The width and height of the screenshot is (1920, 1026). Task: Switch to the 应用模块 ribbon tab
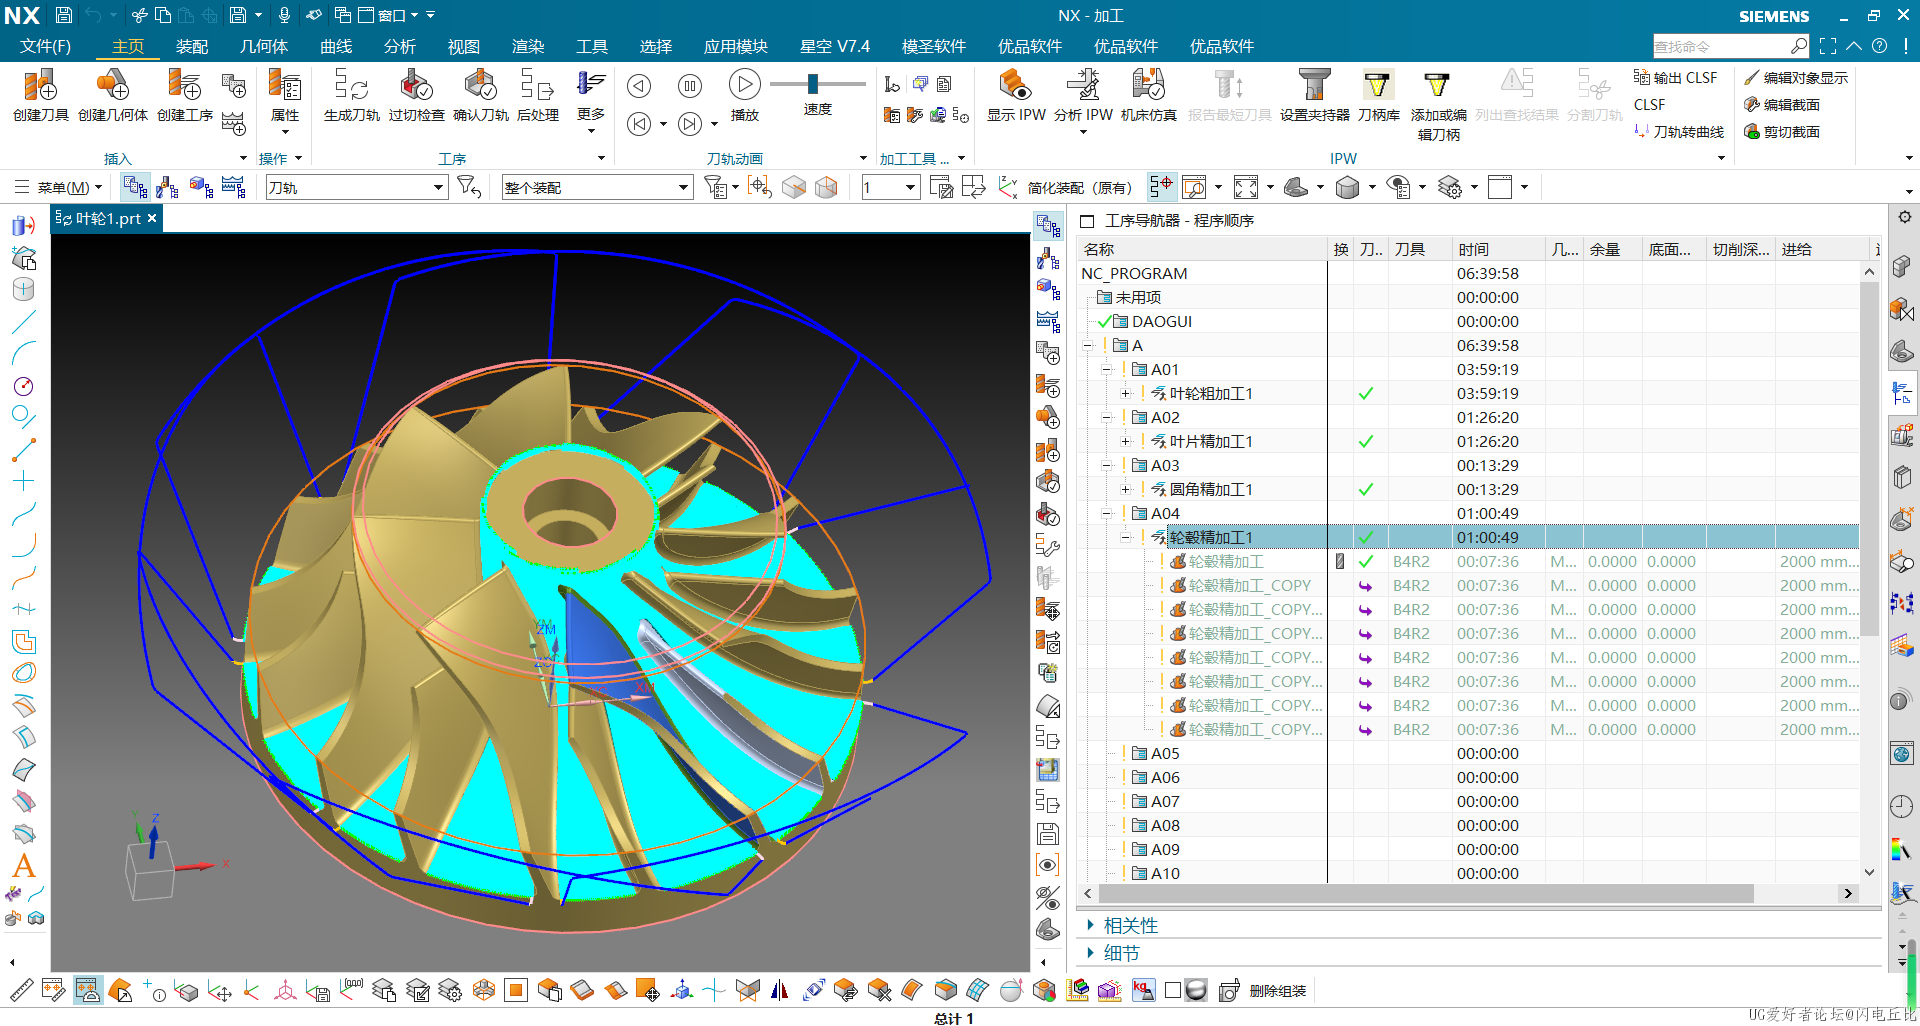pos(736,46)
